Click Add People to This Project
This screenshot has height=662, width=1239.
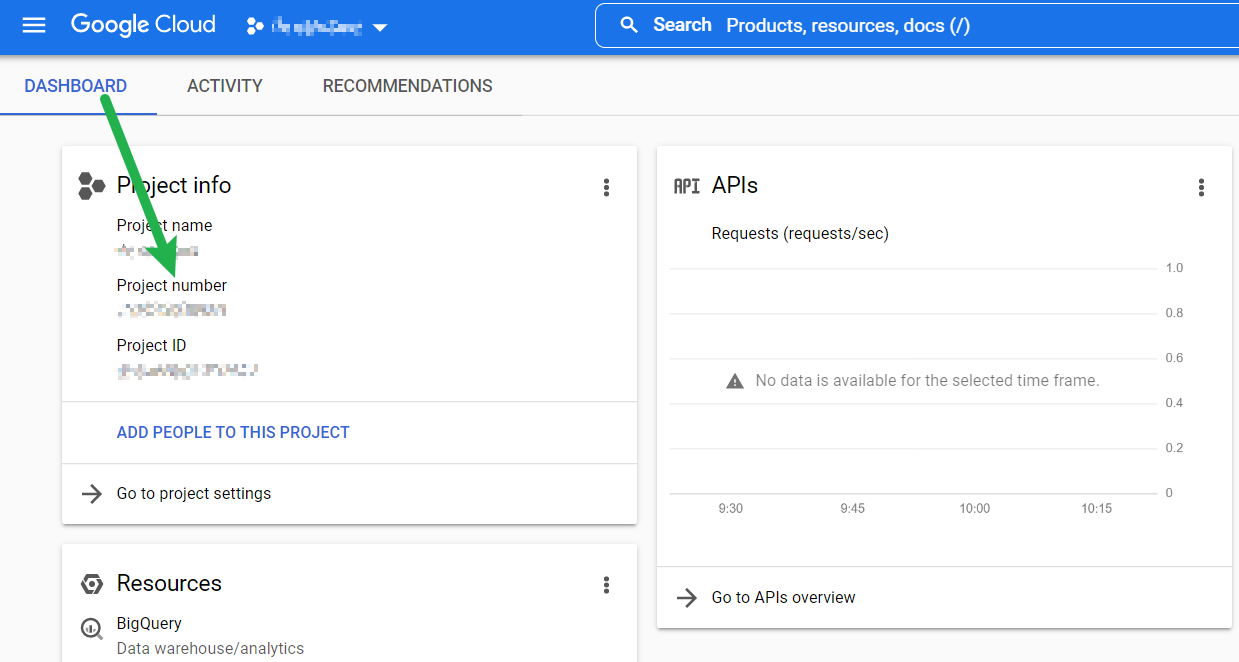pos(233,432)
